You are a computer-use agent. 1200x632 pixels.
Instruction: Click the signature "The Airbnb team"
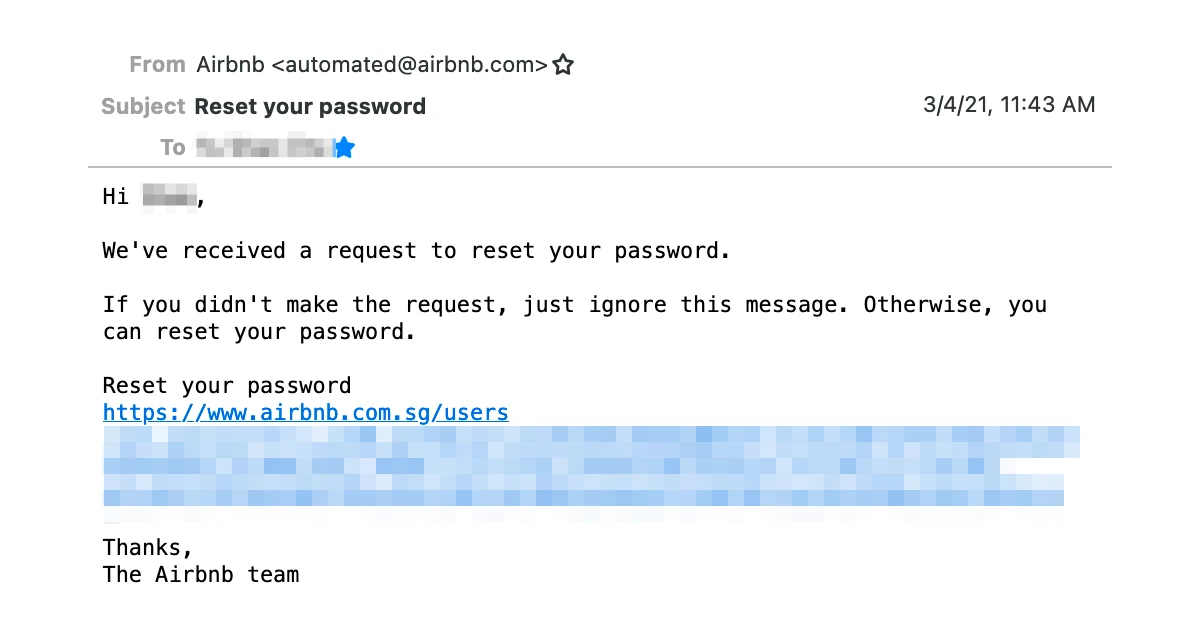201,574
